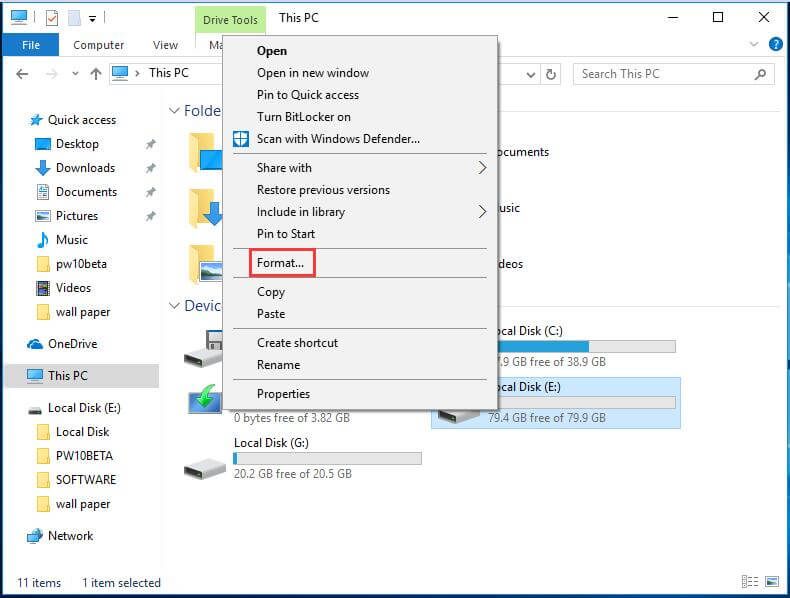This screenshot has height=598, width=790.
Task: Open pw10beta folder in Quick access
Action: click(71, 264)
